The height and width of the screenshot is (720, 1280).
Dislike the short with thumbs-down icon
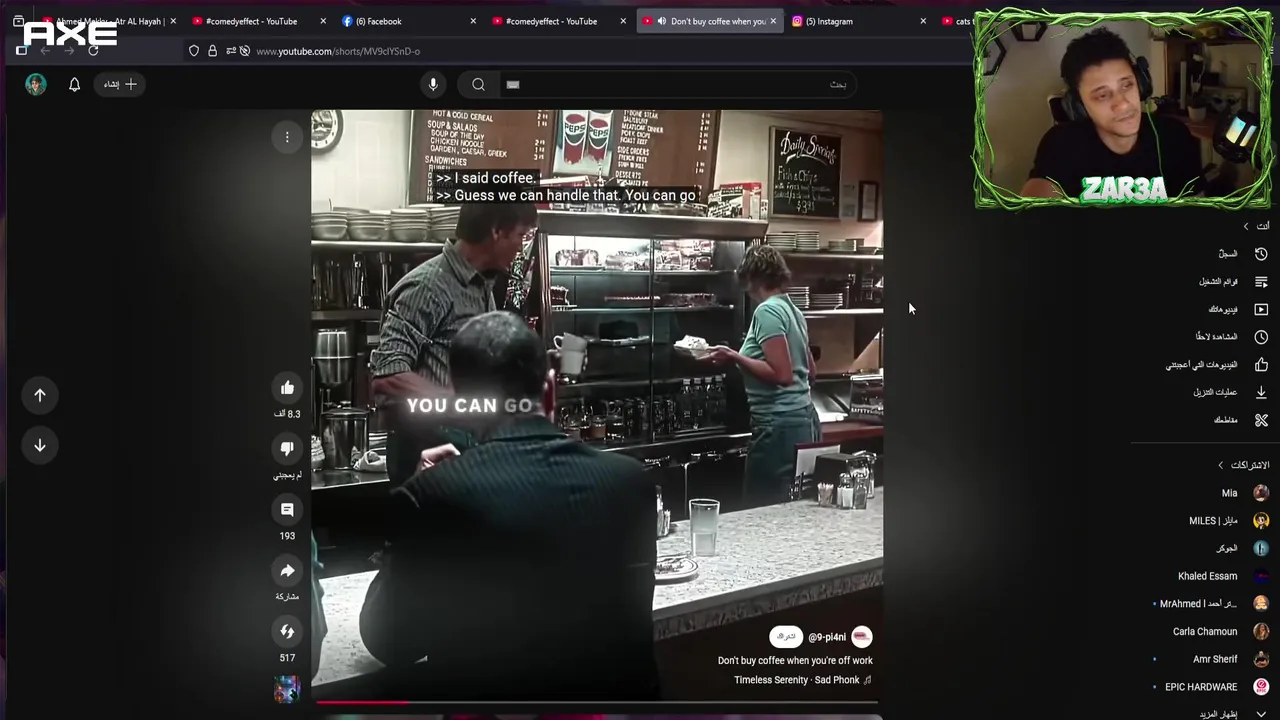click(287, 449)
